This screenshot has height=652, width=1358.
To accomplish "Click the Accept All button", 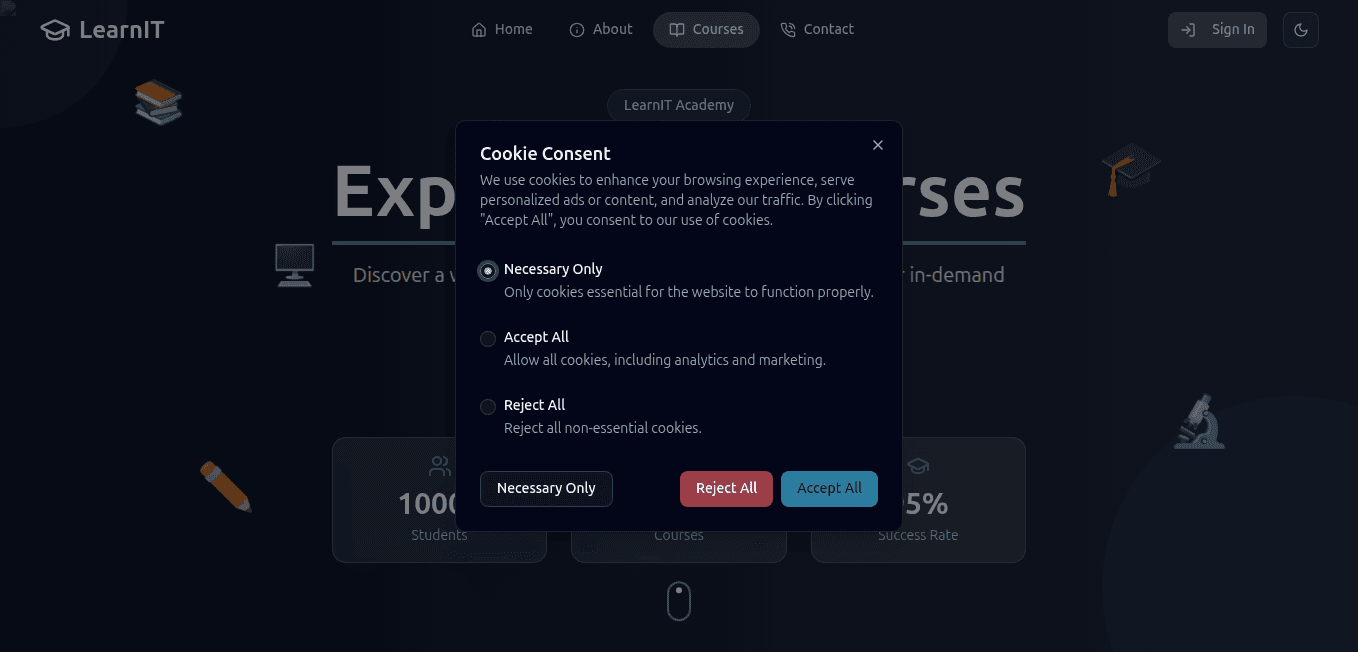I will pos(829,488).
